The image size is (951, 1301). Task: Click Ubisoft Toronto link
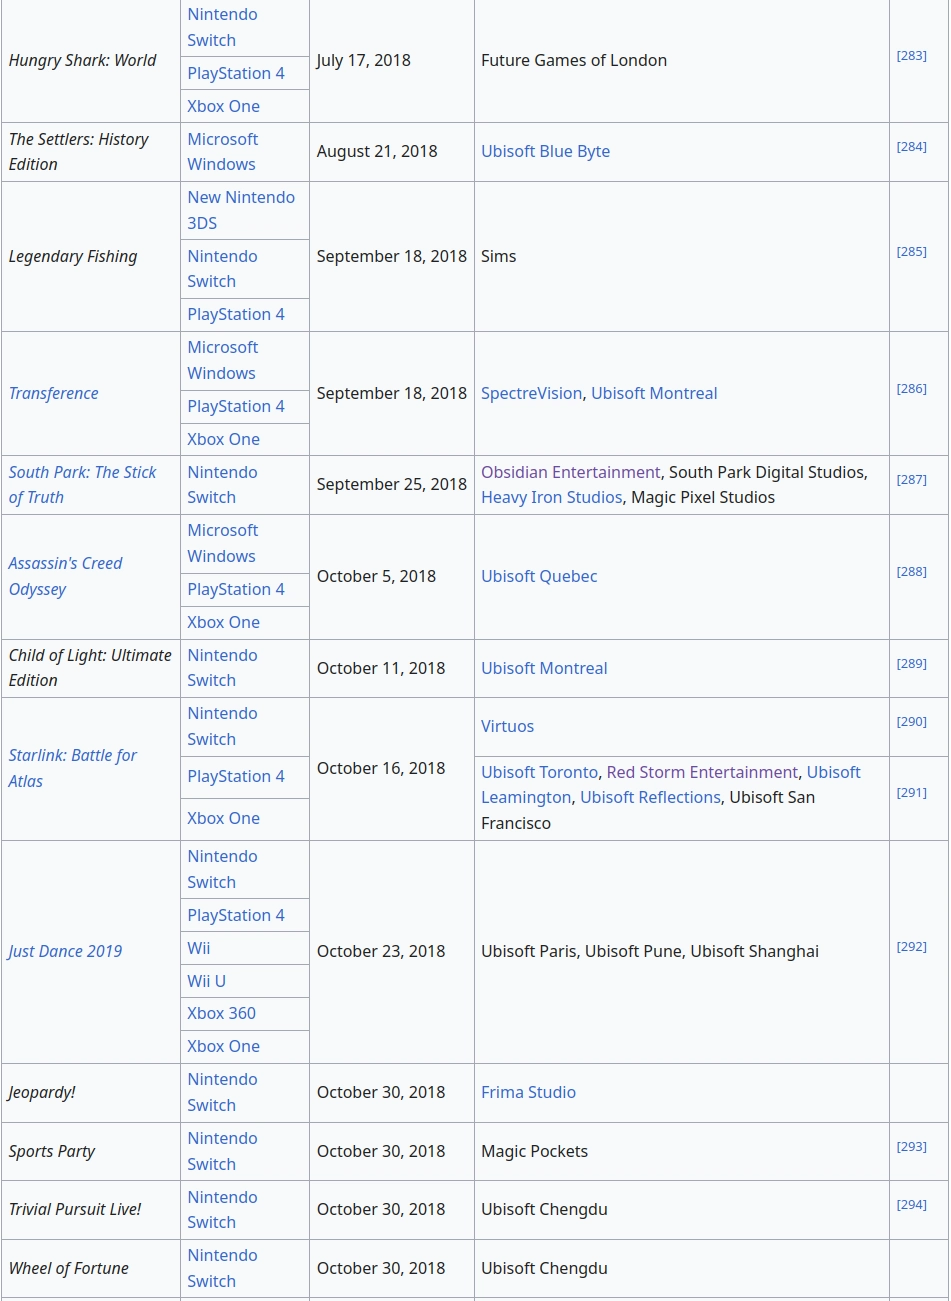point(539,772)
